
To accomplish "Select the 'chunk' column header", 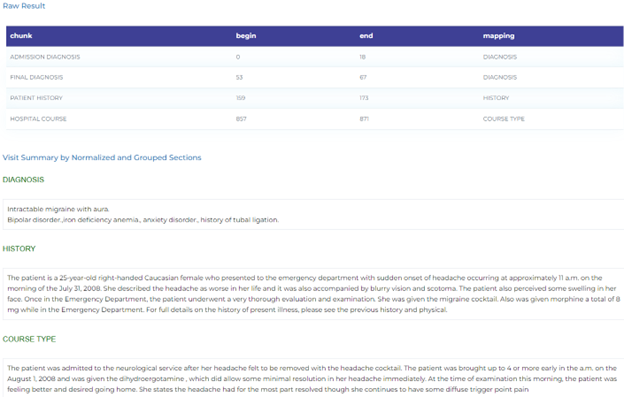I will pyautogui.click(x=21, y=36).
